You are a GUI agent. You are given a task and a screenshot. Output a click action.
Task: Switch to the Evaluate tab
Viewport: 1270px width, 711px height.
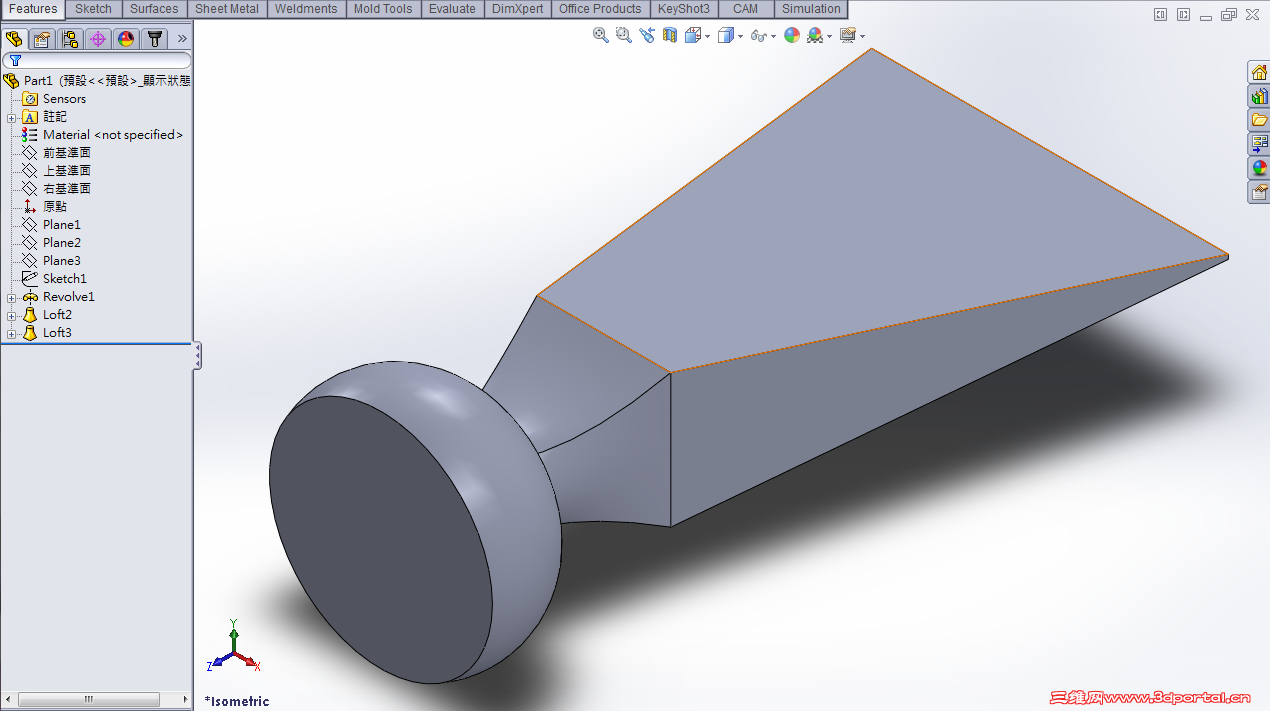(x=452, y=9)
